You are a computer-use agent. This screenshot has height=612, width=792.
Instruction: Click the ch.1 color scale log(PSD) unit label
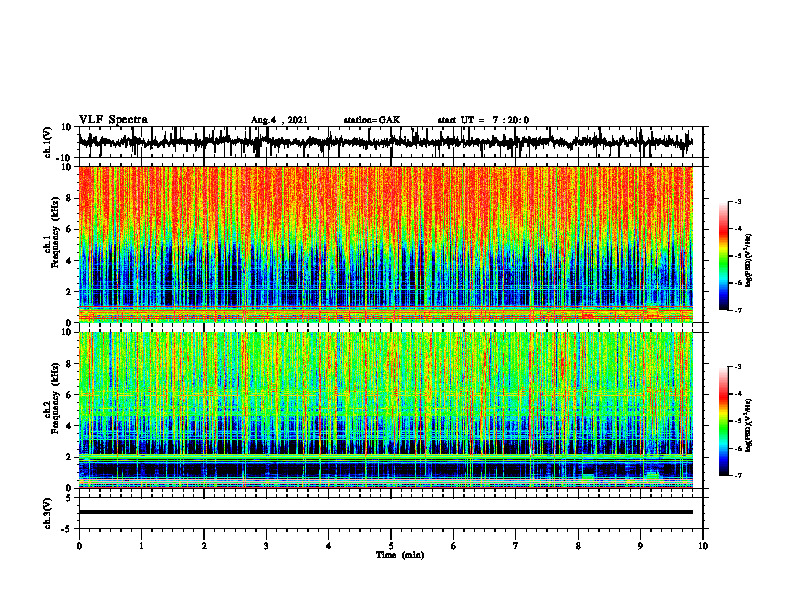pos(749,261)
